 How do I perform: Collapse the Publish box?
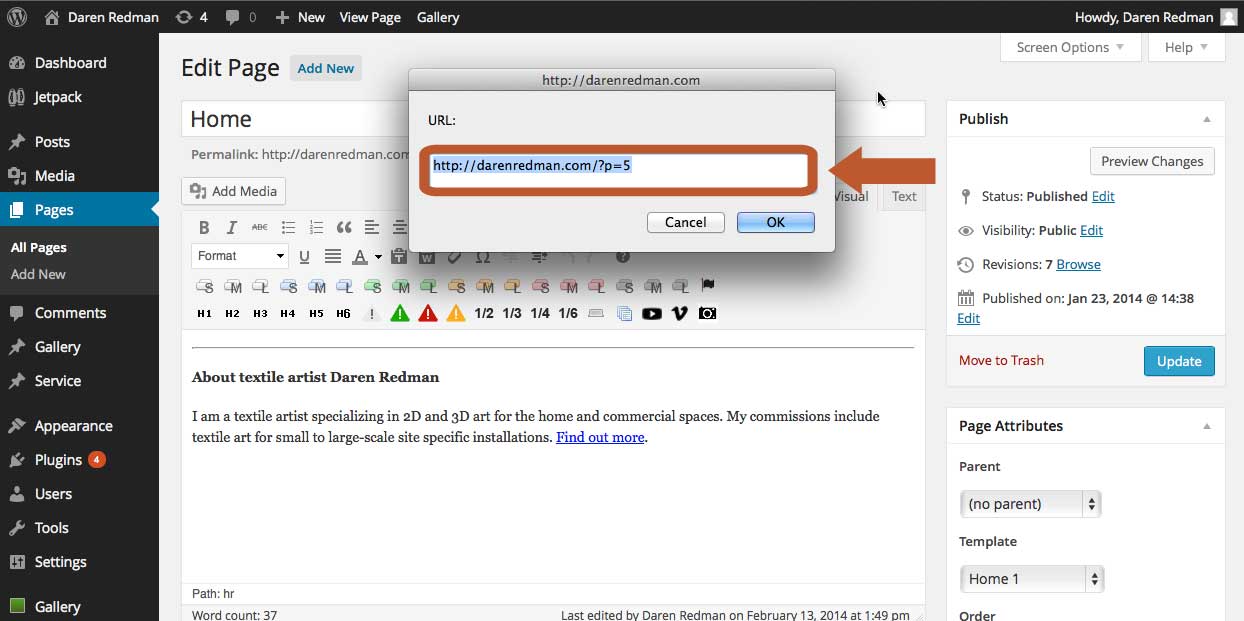tap(1207, 119)
